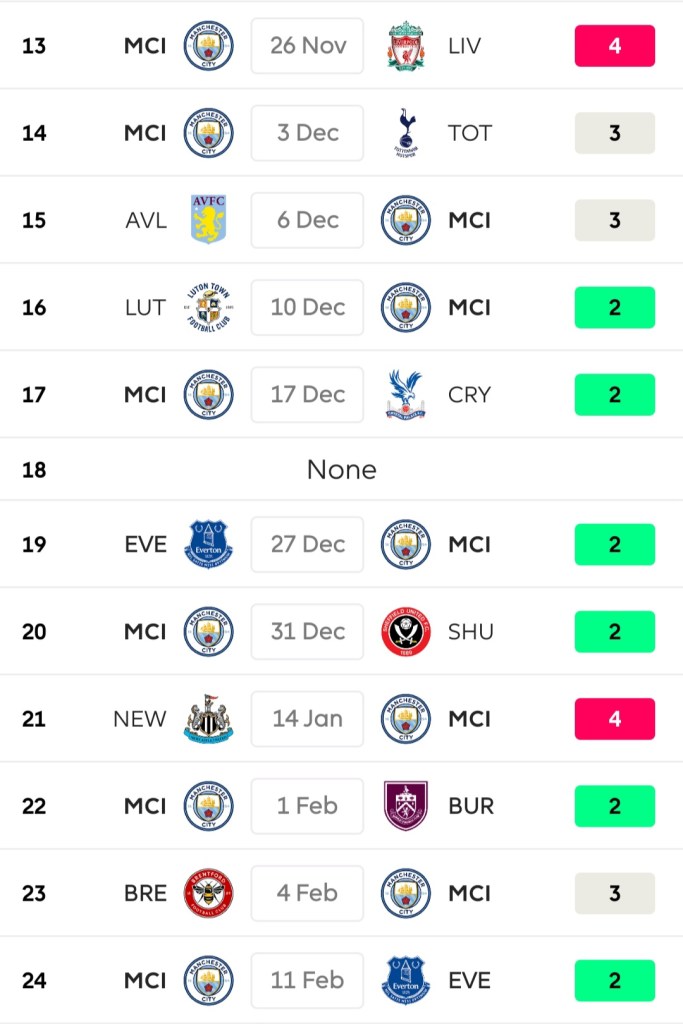Open the Brentford bee crest
Image resolution: width=683 pixels, height=1024 pixels.
point(209,892)
